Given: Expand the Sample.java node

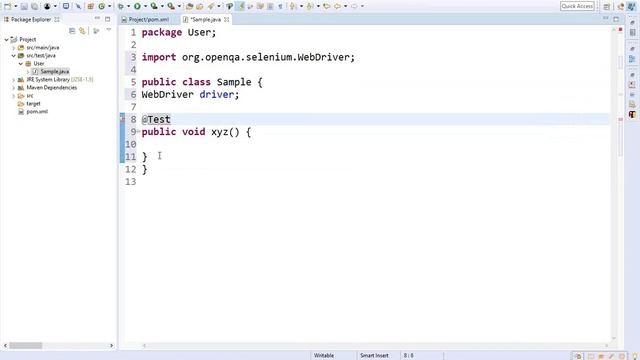Looking at the screenshot, I should (x=28, y=72).
